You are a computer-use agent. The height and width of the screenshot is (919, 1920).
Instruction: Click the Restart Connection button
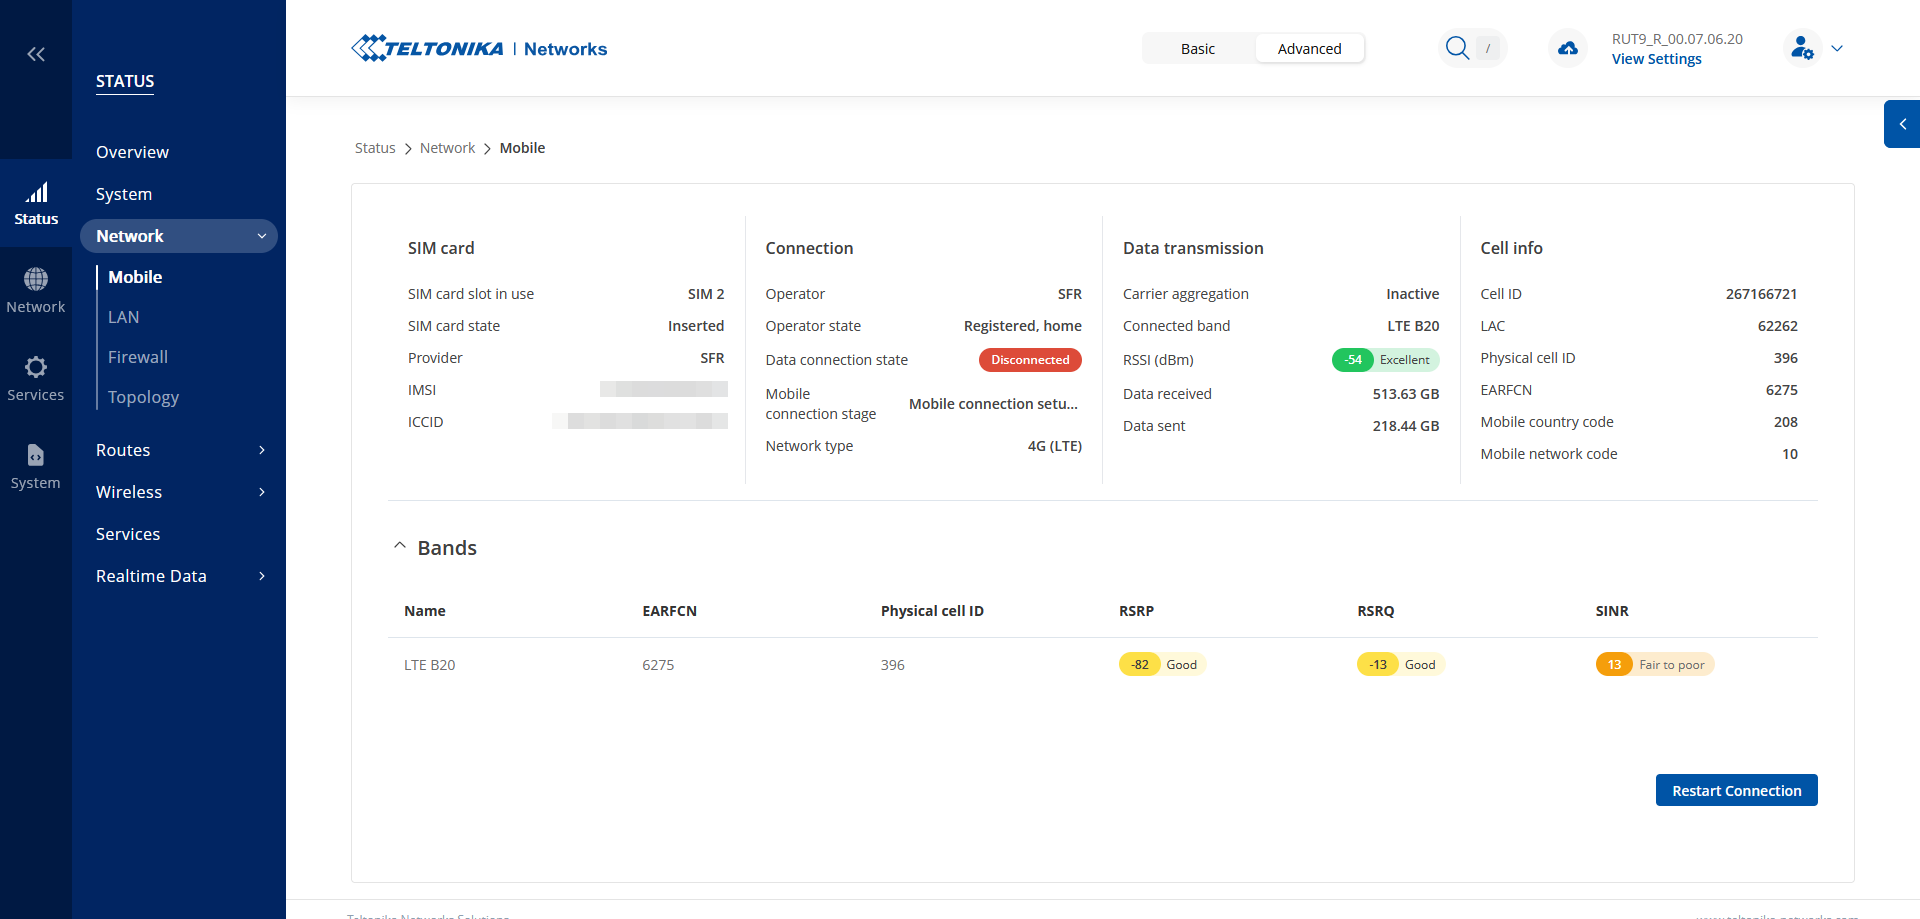coord(1736,790)
